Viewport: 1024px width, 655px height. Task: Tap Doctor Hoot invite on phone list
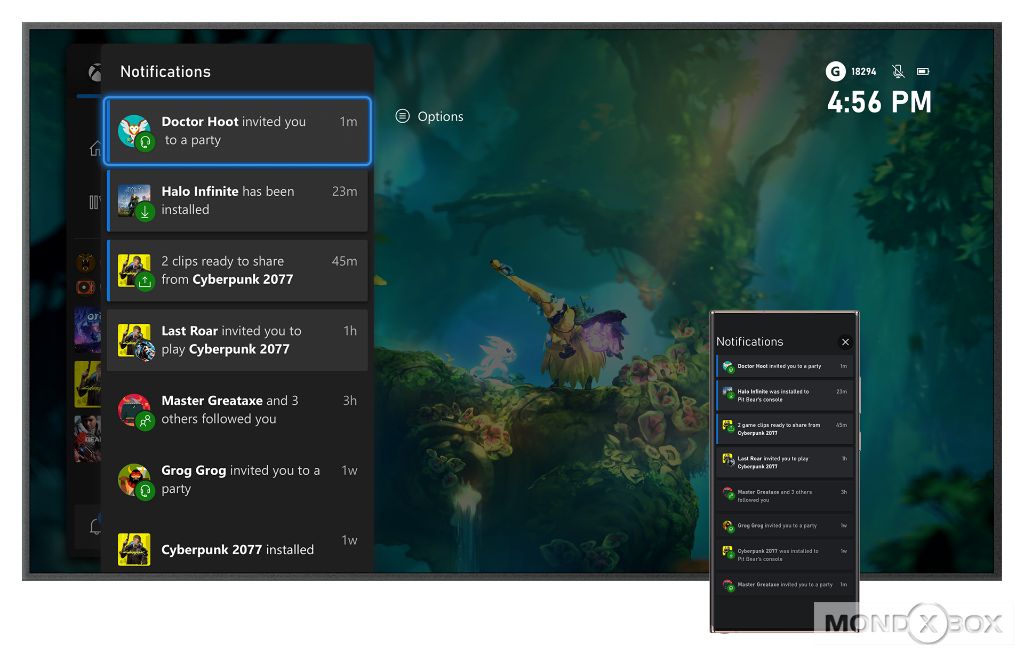pyautogui.click(x=785, y=367)
